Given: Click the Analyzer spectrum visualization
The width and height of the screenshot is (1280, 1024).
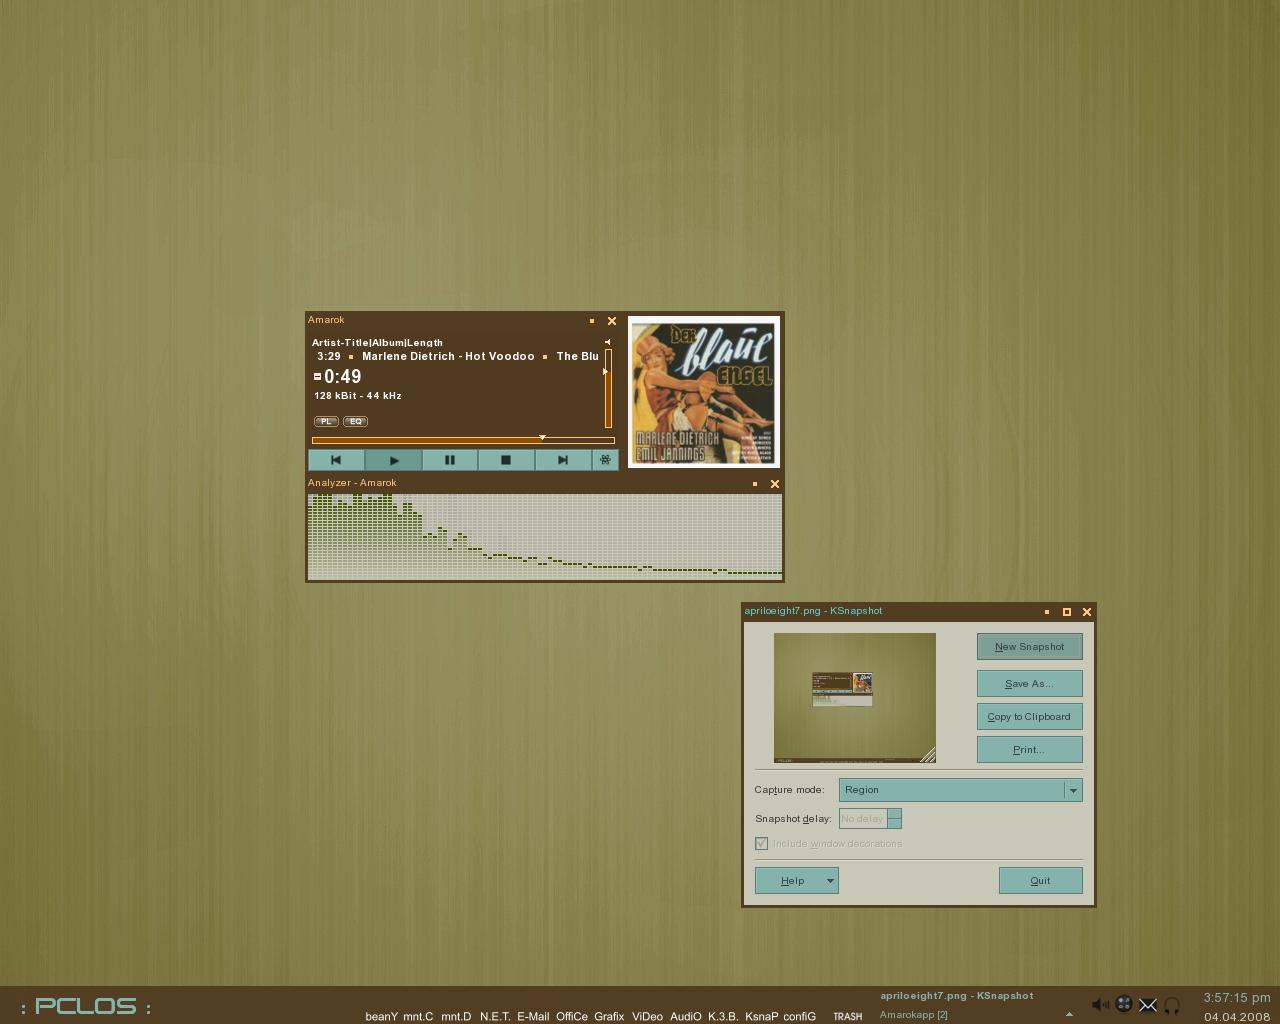Looking at the screenshot, I should pos(545,536).
